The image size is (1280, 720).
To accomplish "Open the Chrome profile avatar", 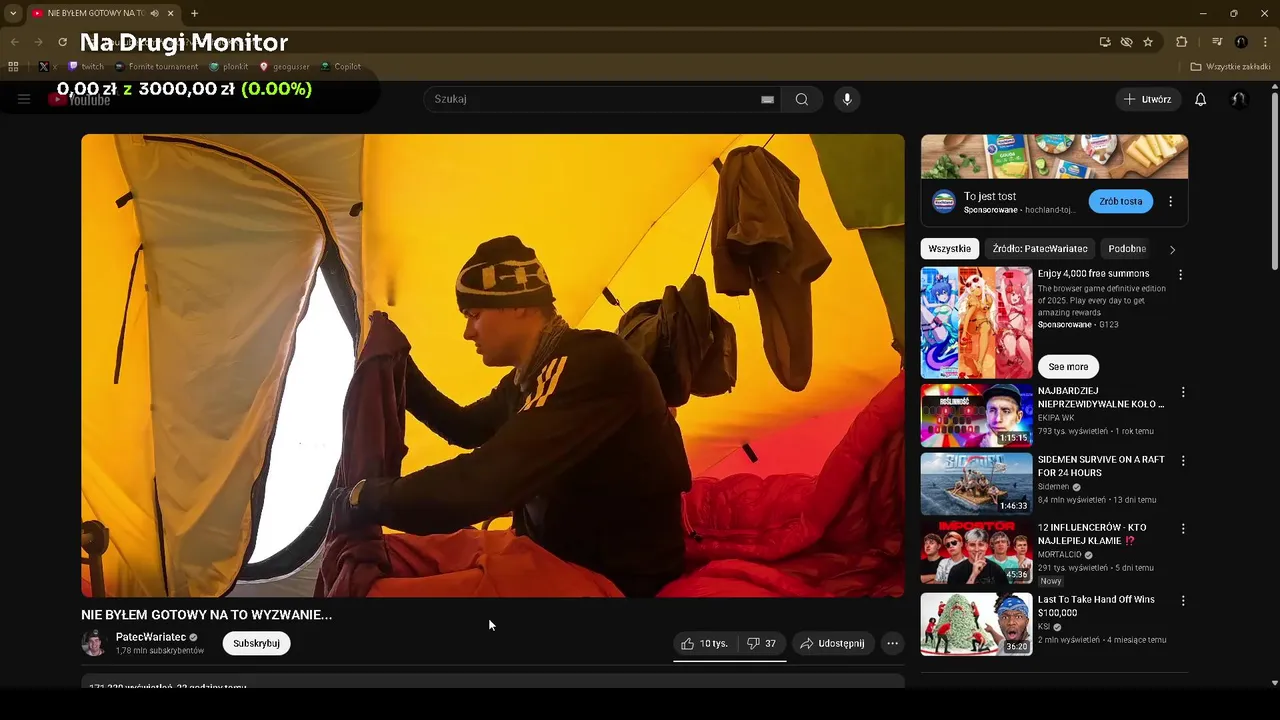I will [x=1241, y=42].
